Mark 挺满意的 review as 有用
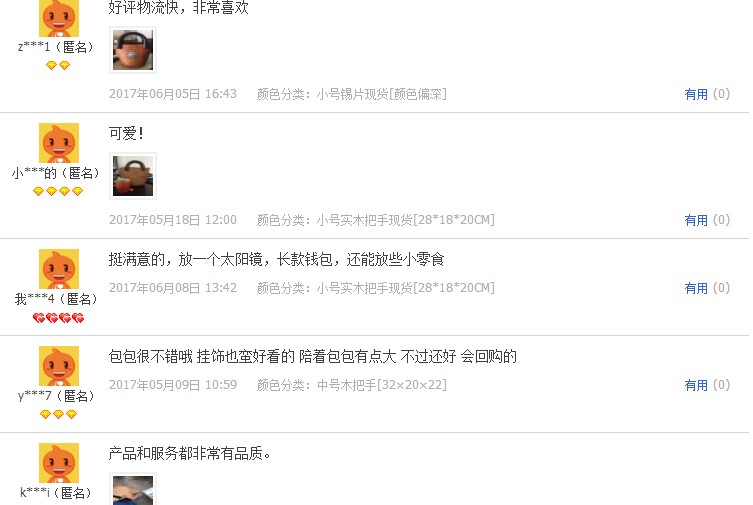753x505 pixels. pyautogui.click(x=707, y=289)
